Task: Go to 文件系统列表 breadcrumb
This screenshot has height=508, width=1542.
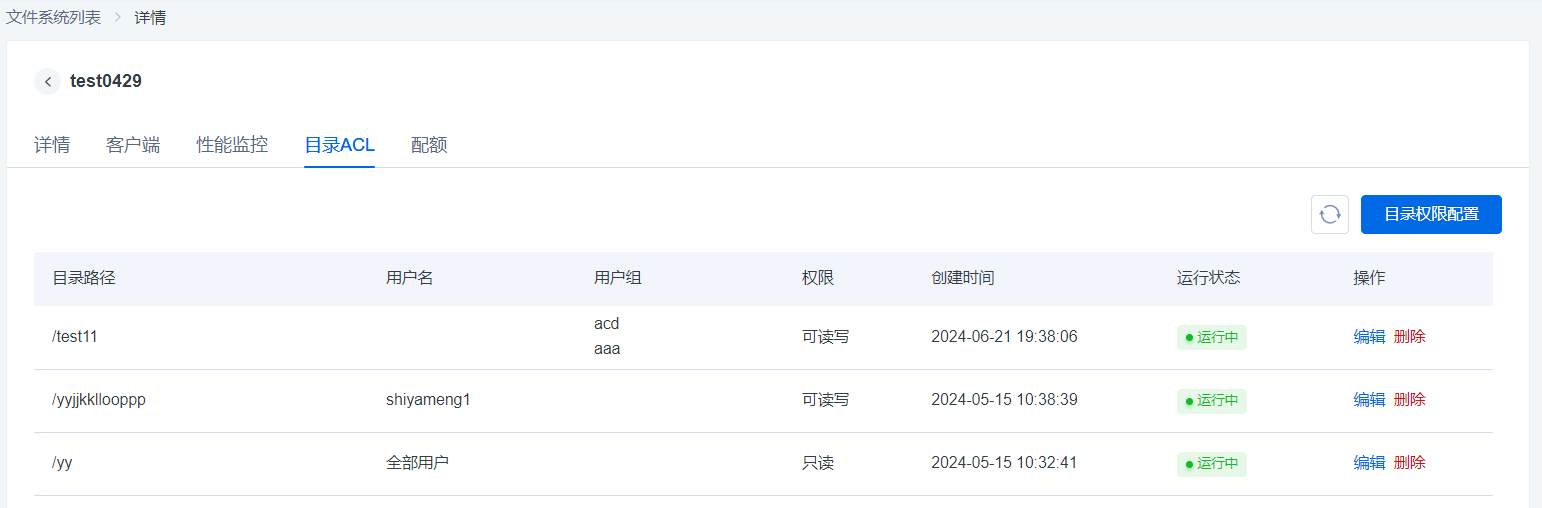Action: point(52,18)
